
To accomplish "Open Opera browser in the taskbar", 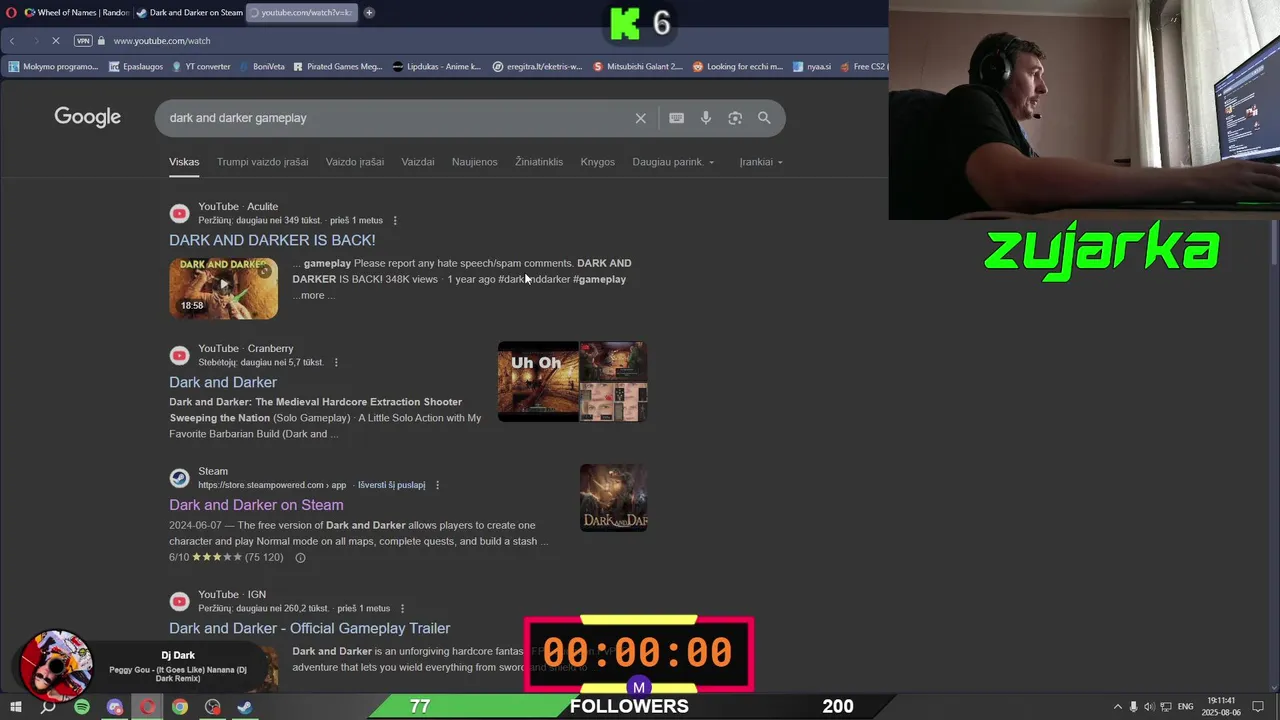I will coord(147,707).
